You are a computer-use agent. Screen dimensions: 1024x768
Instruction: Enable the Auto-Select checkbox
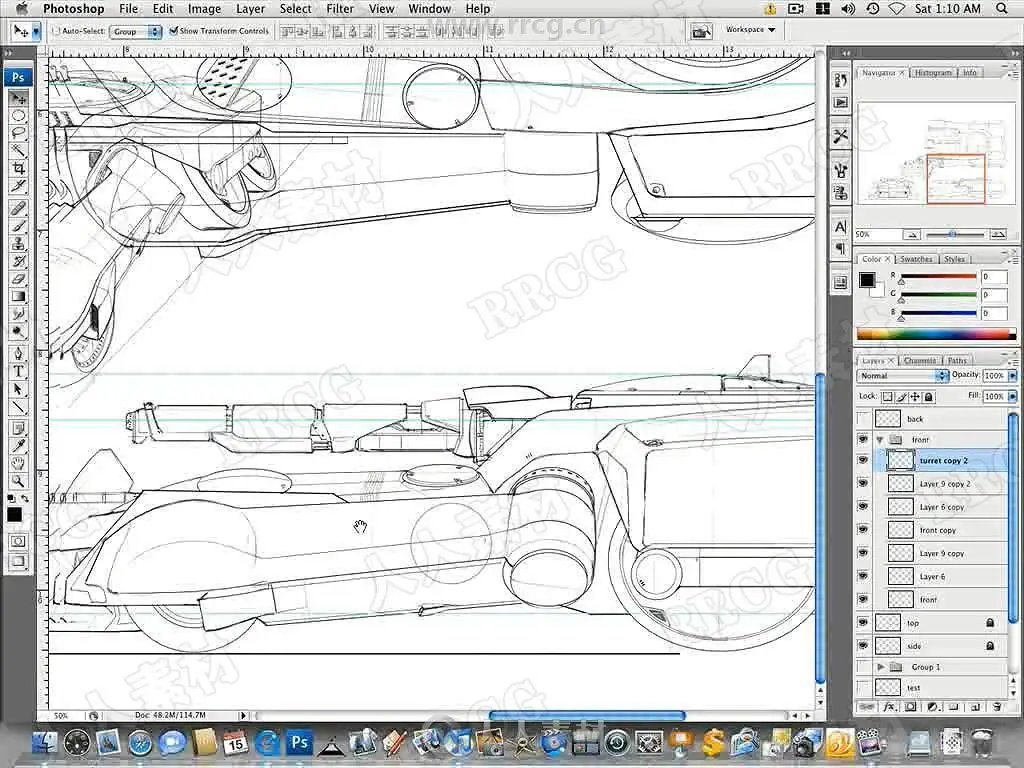tap(56, 31)
